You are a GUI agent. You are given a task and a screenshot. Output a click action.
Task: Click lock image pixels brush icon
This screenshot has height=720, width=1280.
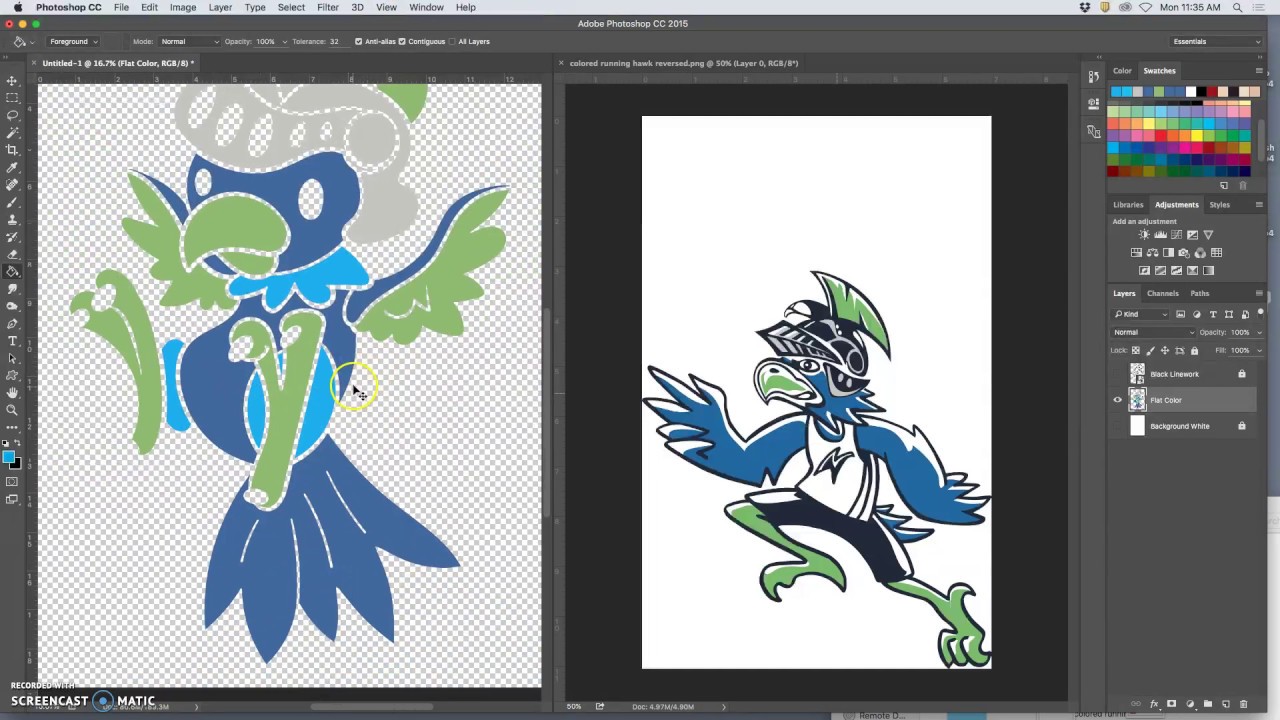pyautogui.click(x=1150, y=351)
